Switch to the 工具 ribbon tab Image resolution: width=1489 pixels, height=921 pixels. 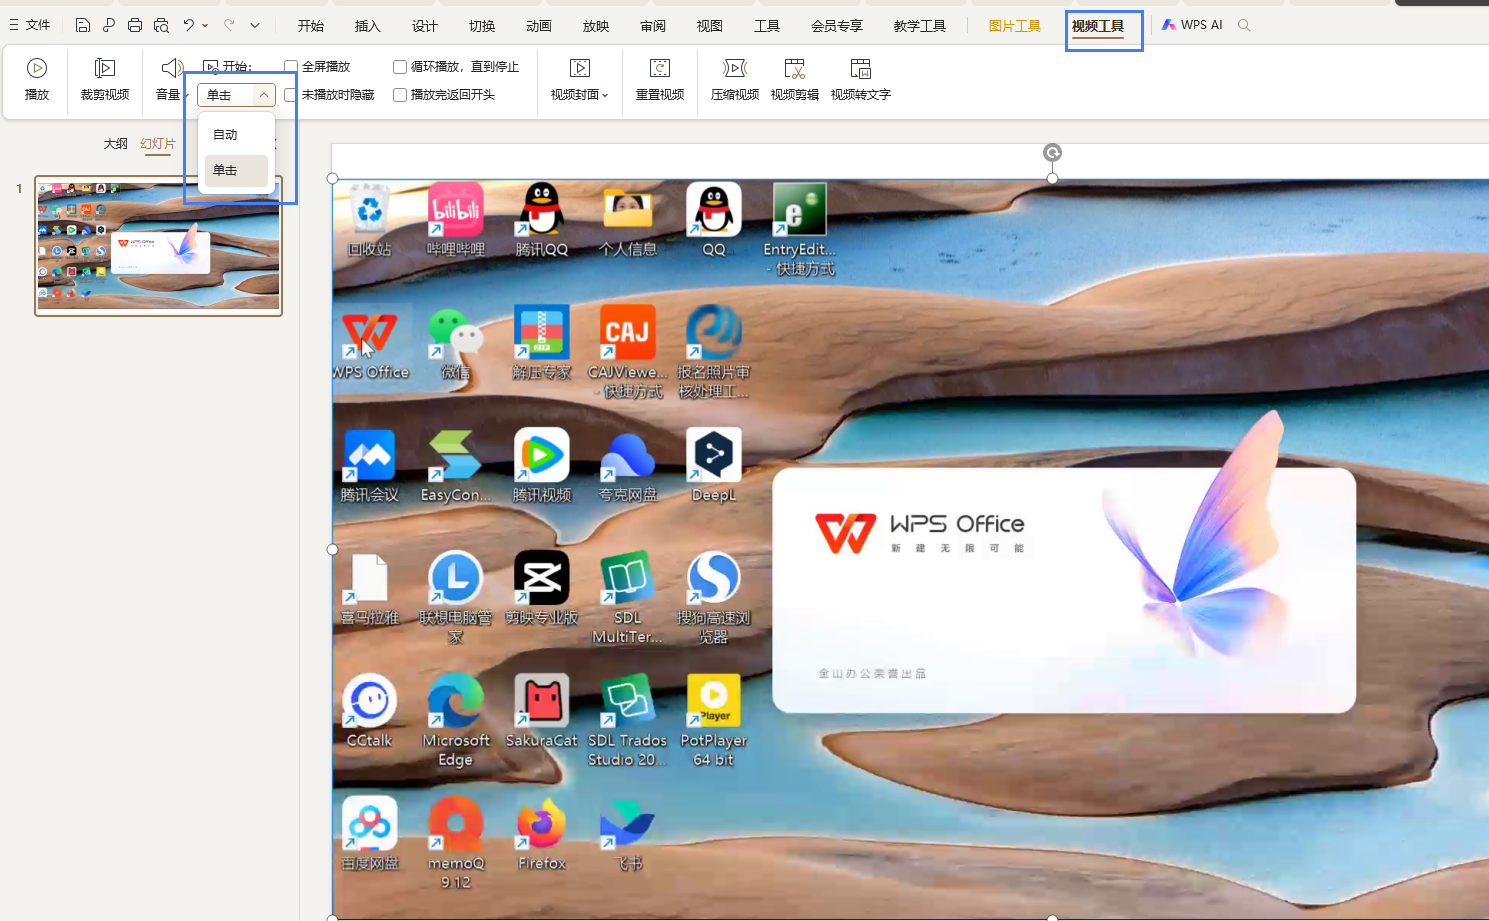[x=767, y=26]
